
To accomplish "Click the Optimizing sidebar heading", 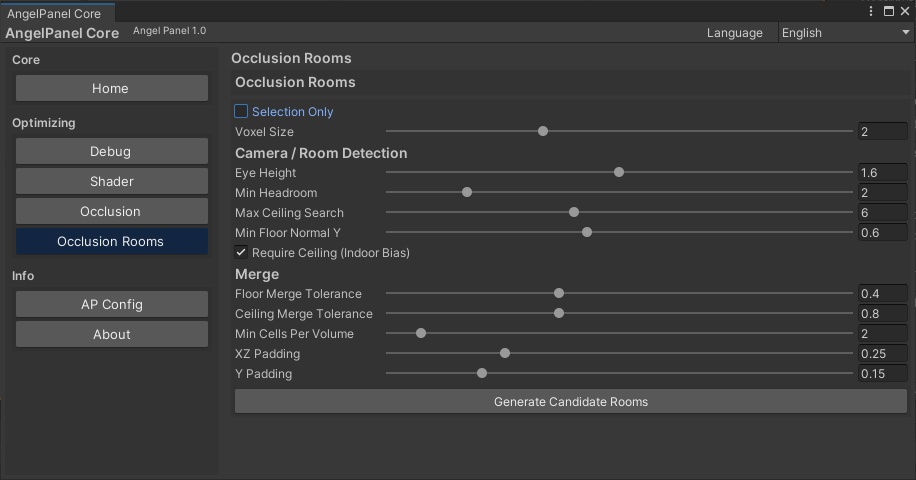I will [x=44, y=123].
